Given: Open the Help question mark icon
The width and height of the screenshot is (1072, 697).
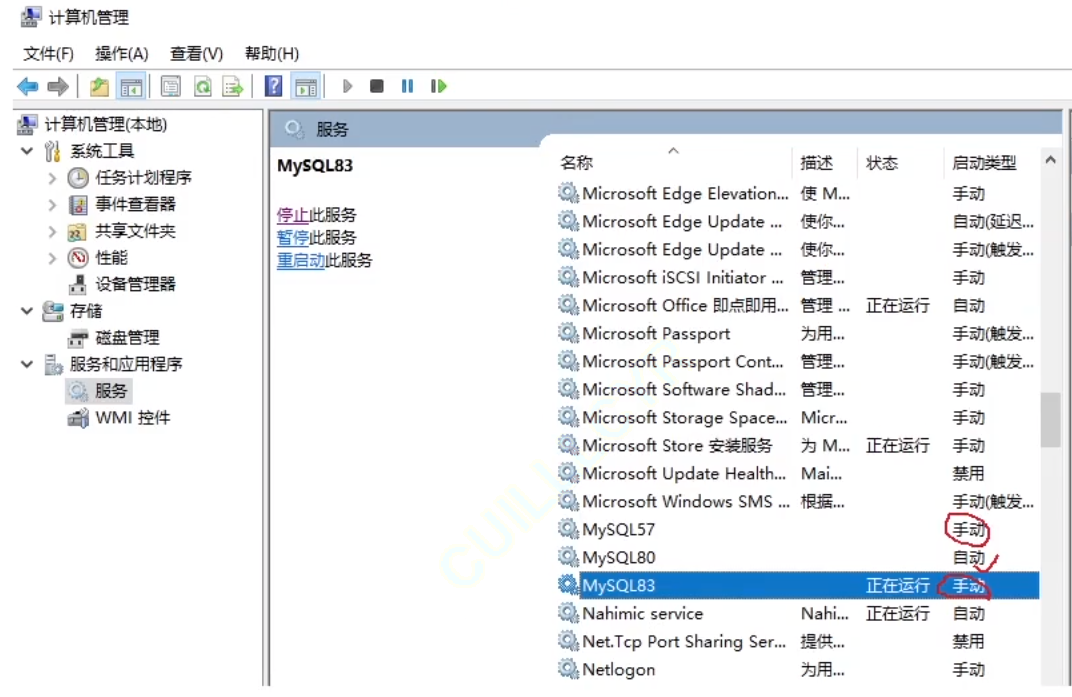Looking at the screenshot, I should click(x=273, y=86).
